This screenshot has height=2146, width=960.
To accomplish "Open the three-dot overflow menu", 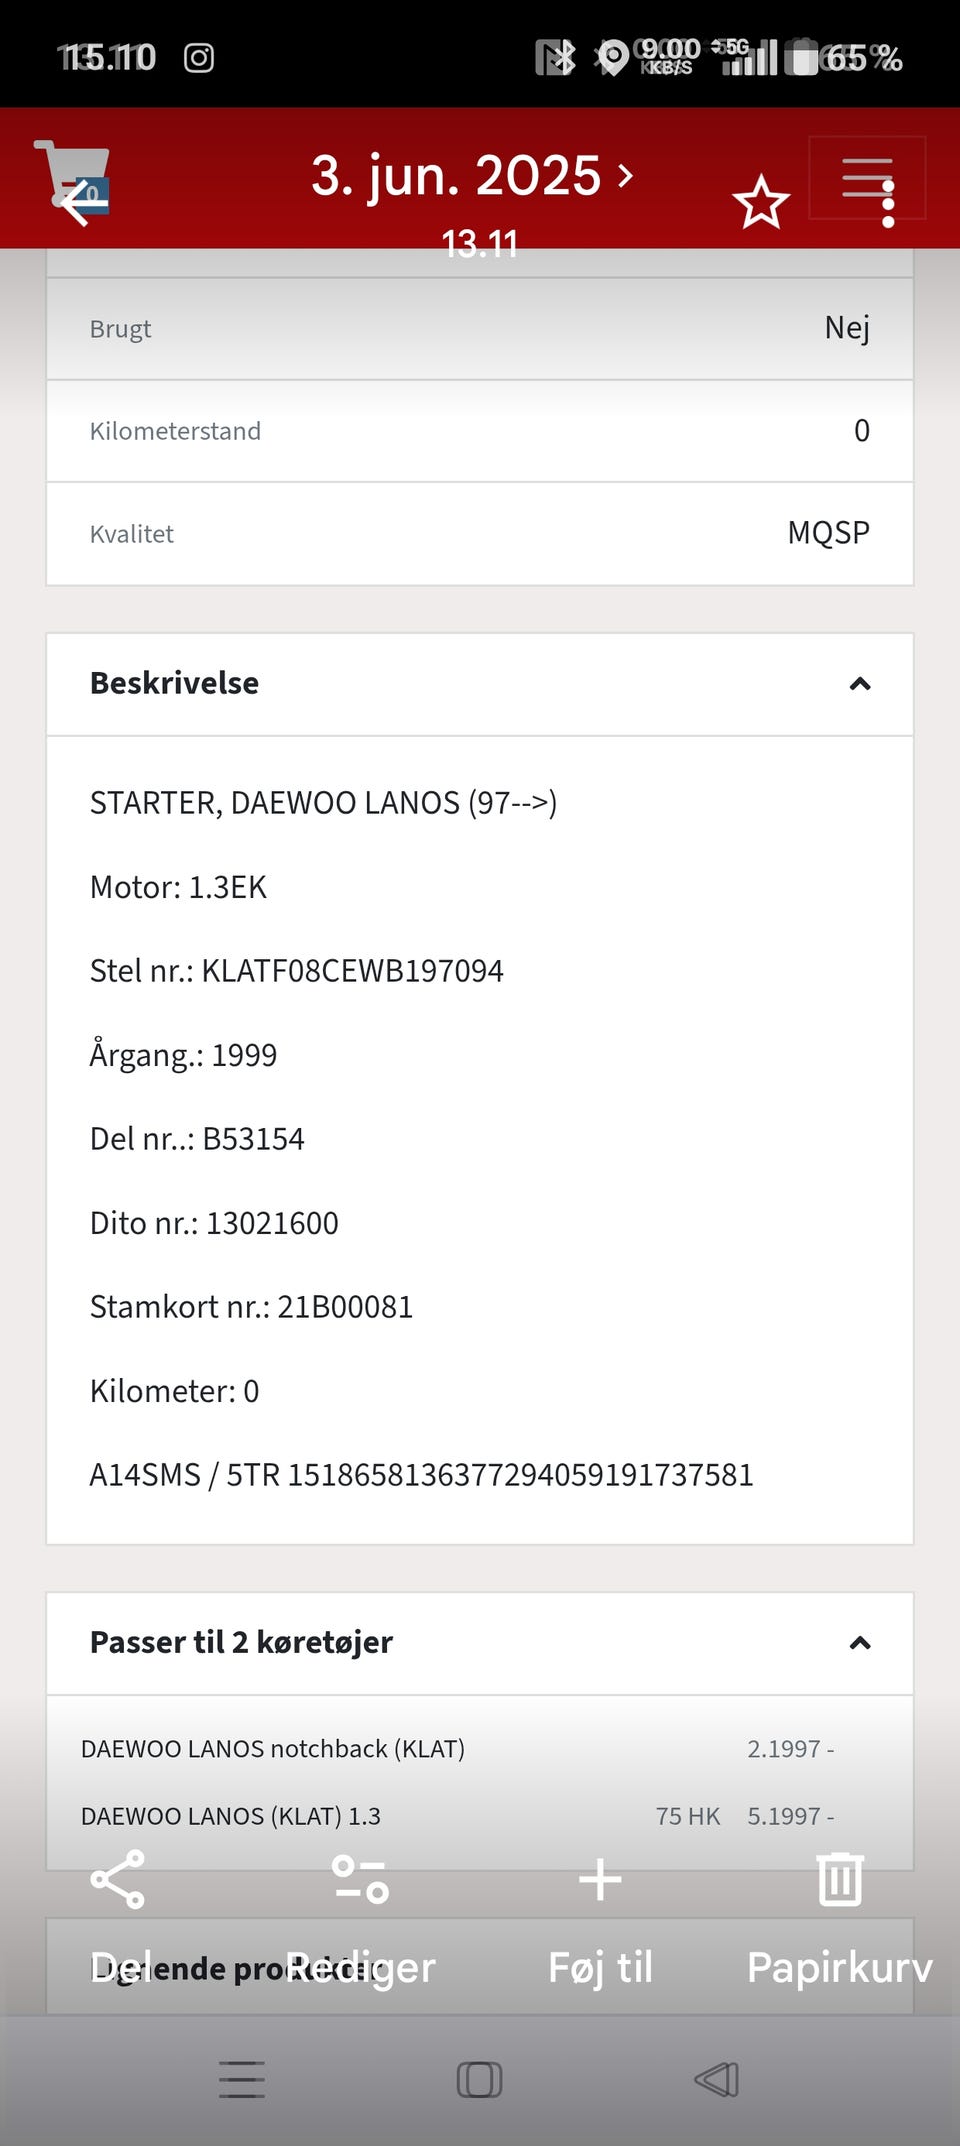I will coord(888,203).
